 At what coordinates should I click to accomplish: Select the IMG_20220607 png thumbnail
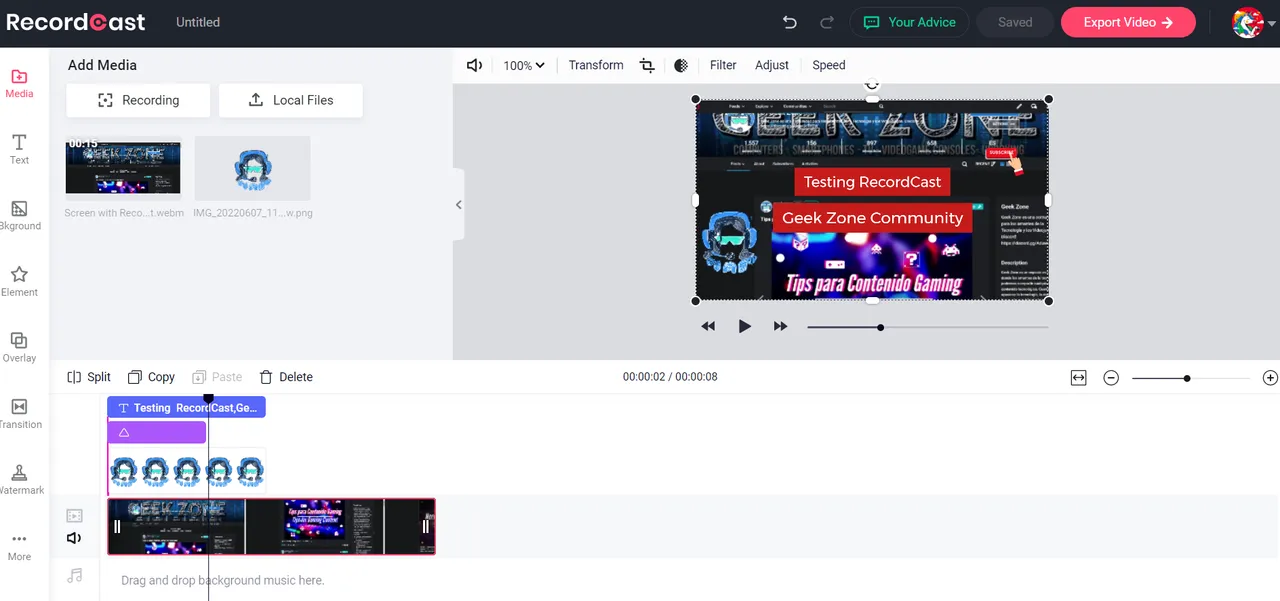click(253, 168)
